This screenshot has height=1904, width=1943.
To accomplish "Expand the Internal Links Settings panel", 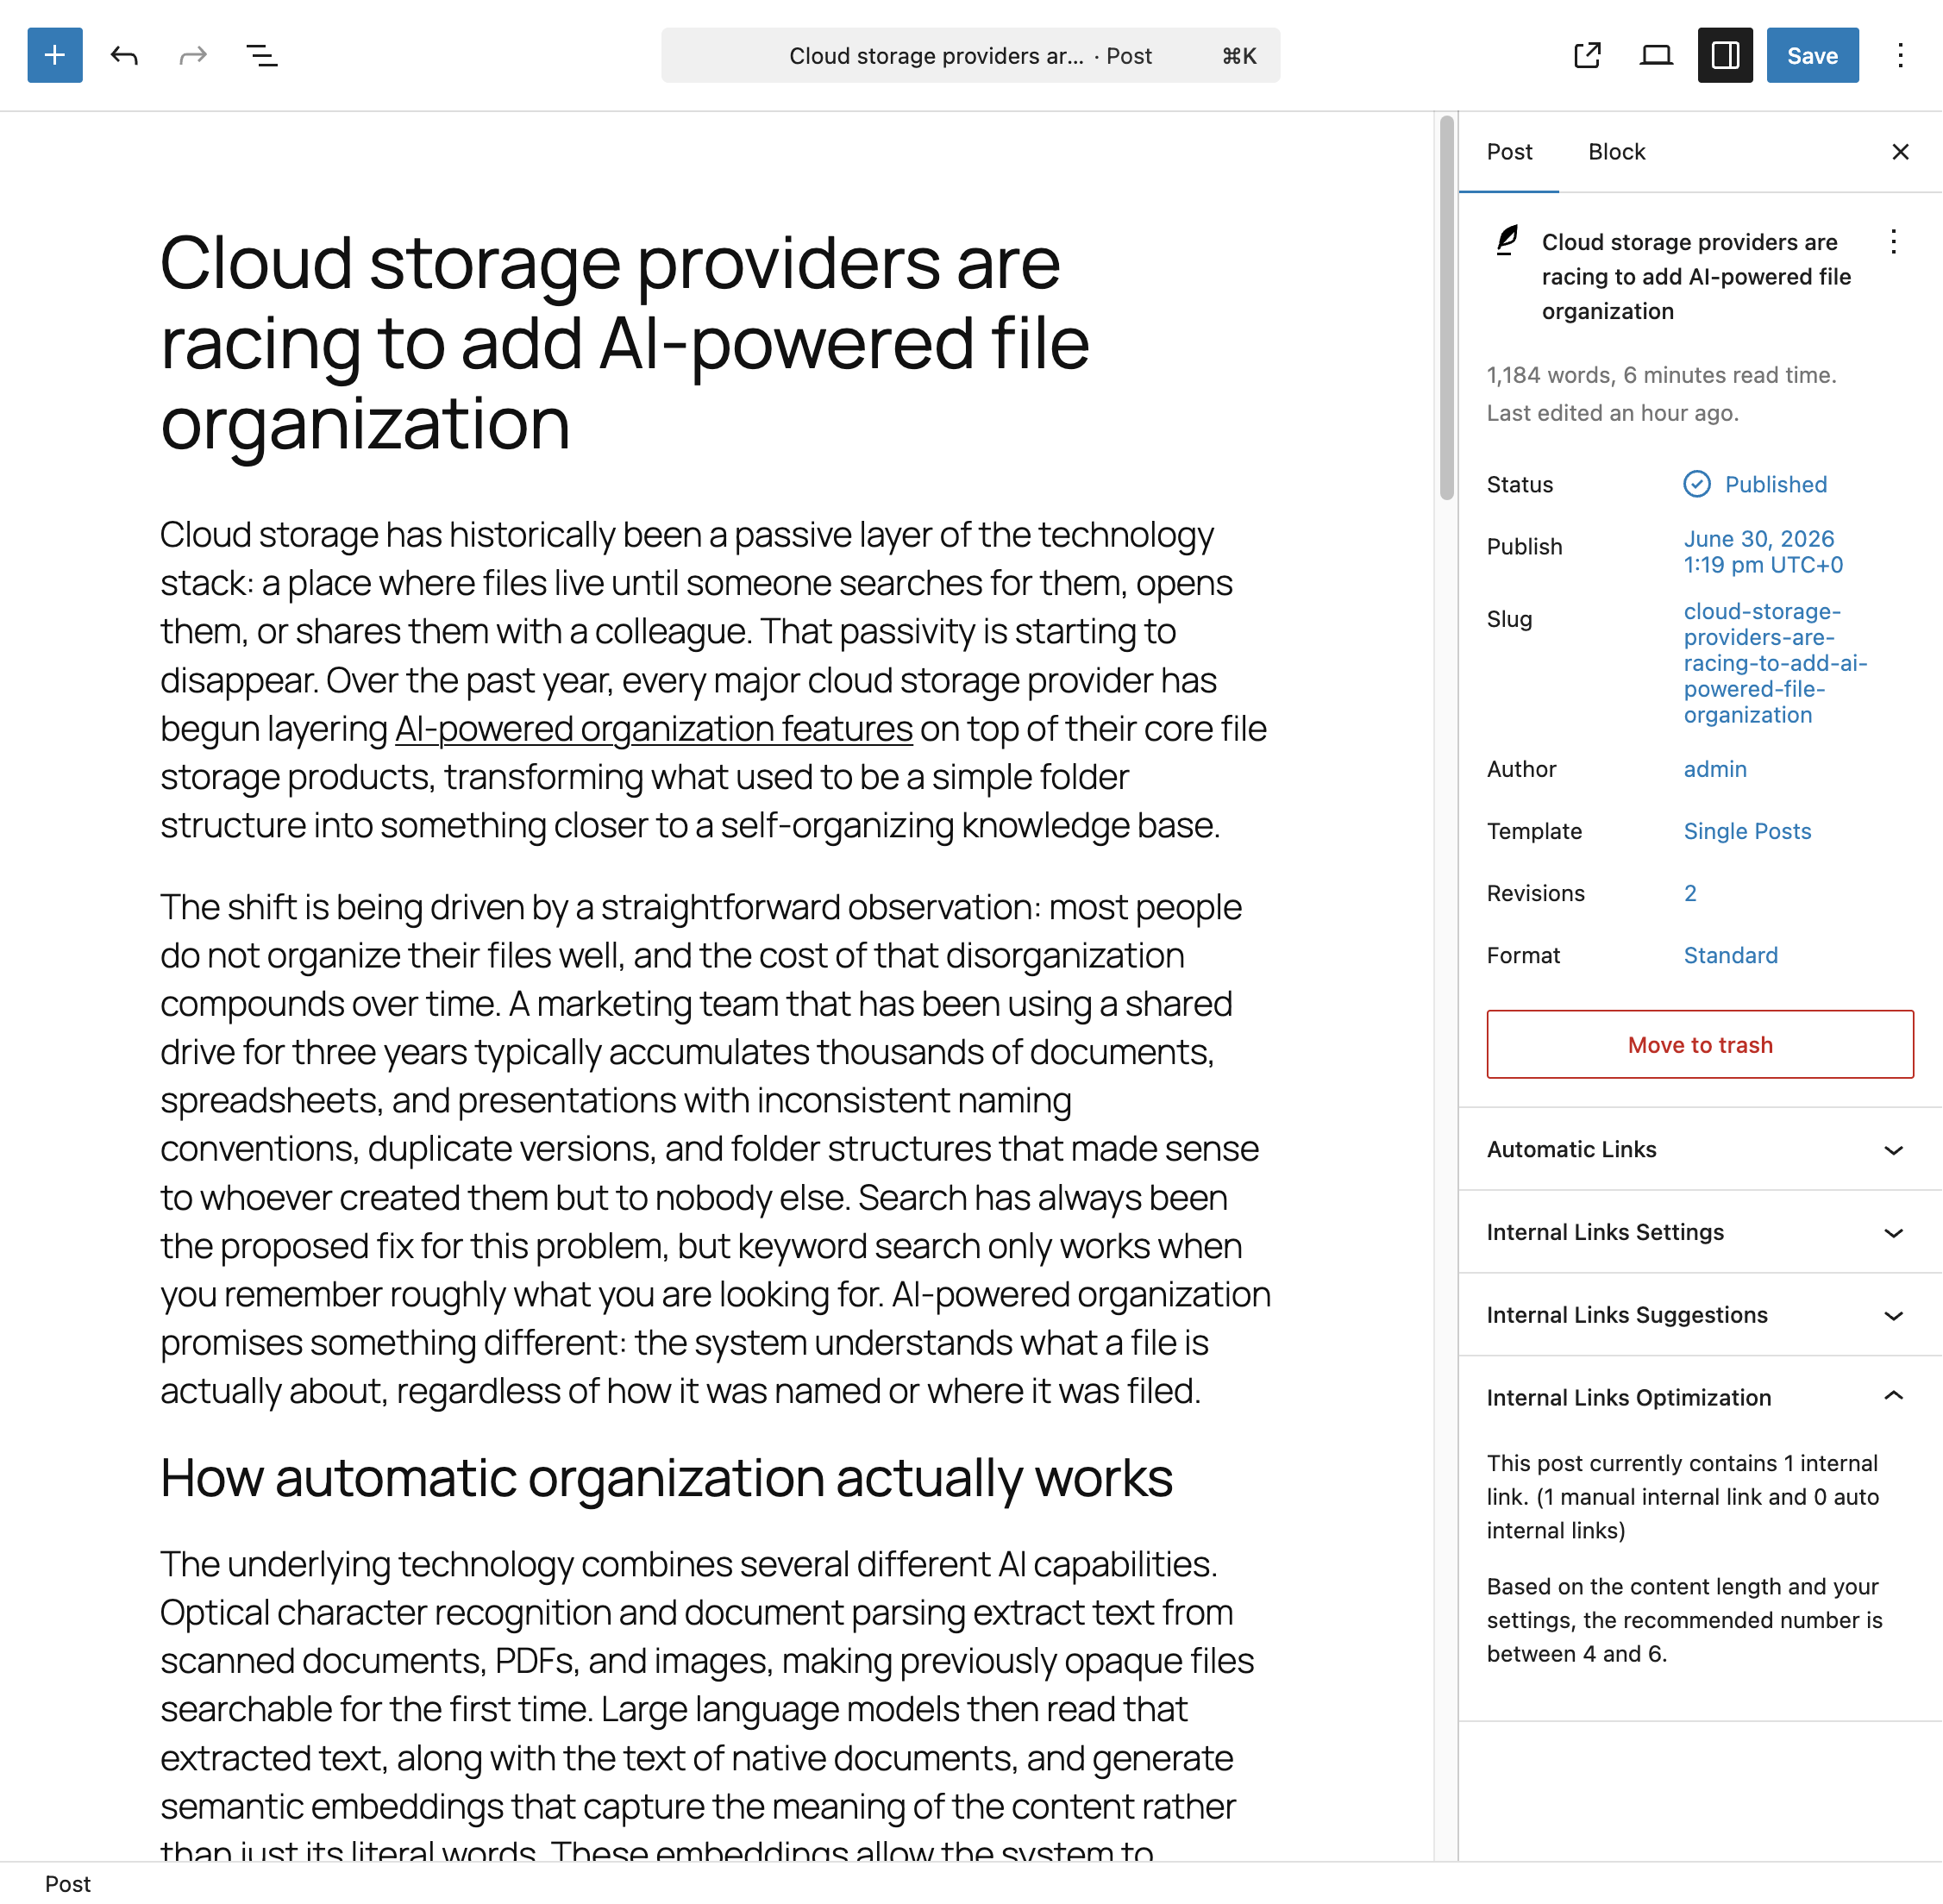I will (x=1701, y=1233).
